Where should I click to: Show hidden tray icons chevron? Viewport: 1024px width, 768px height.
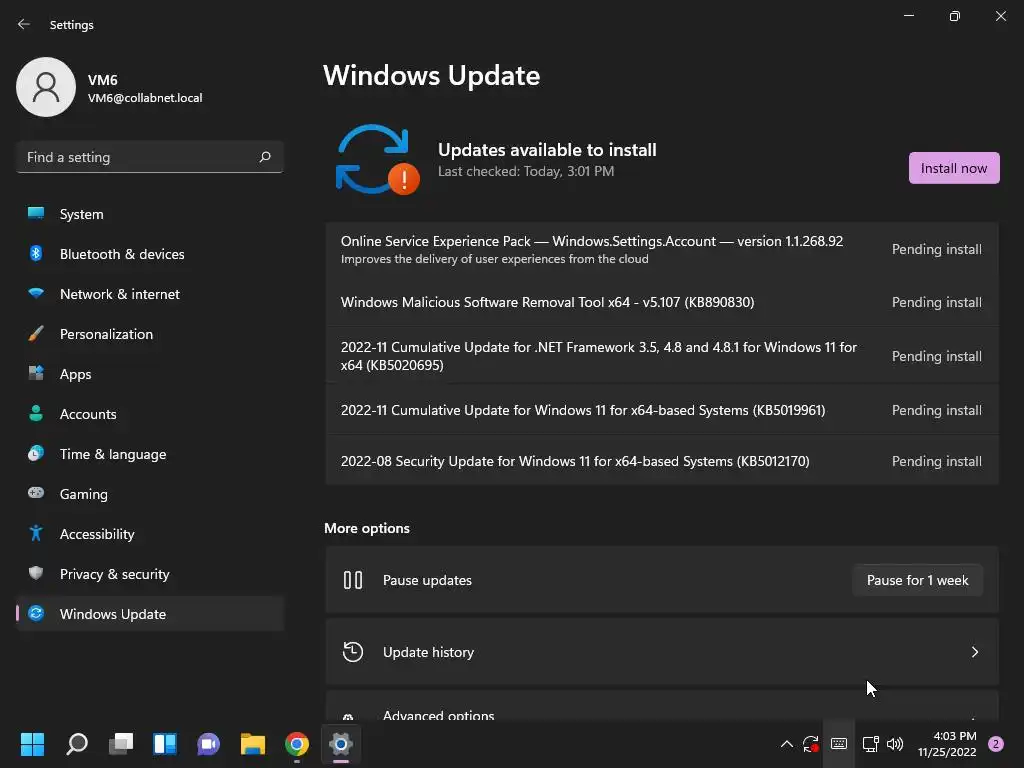click(x=786, y=744)
